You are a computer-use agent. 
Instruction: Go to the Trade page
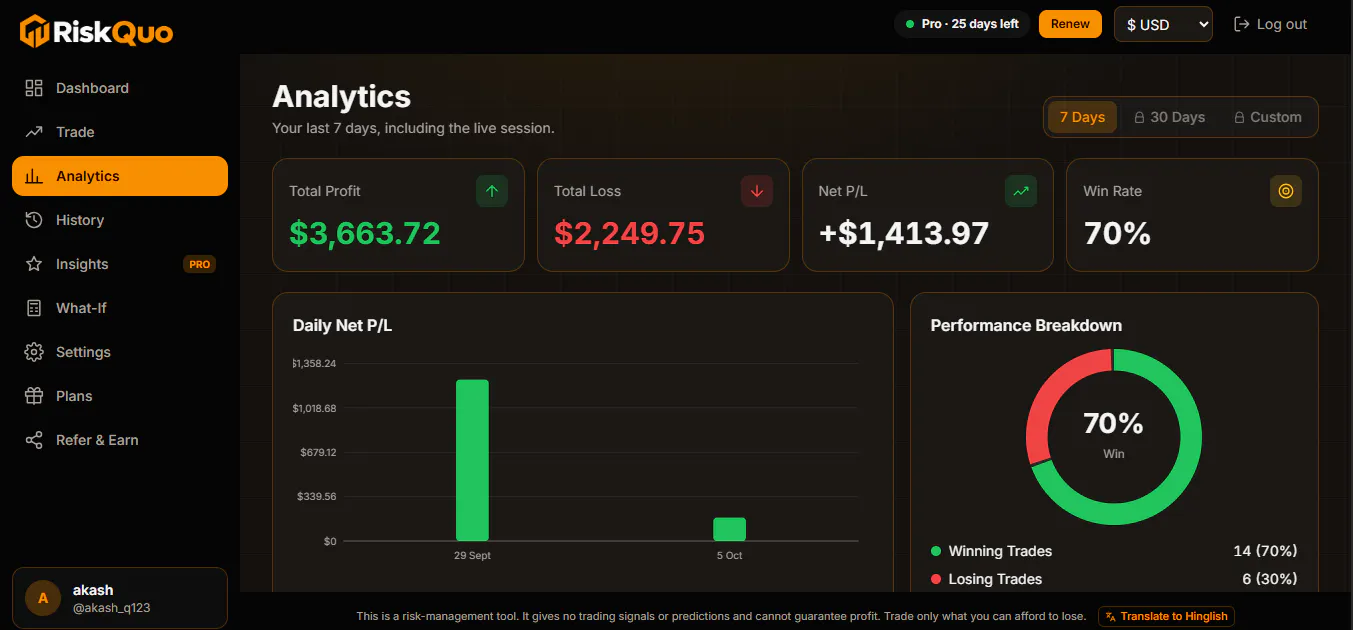click(x=120, y=132)
